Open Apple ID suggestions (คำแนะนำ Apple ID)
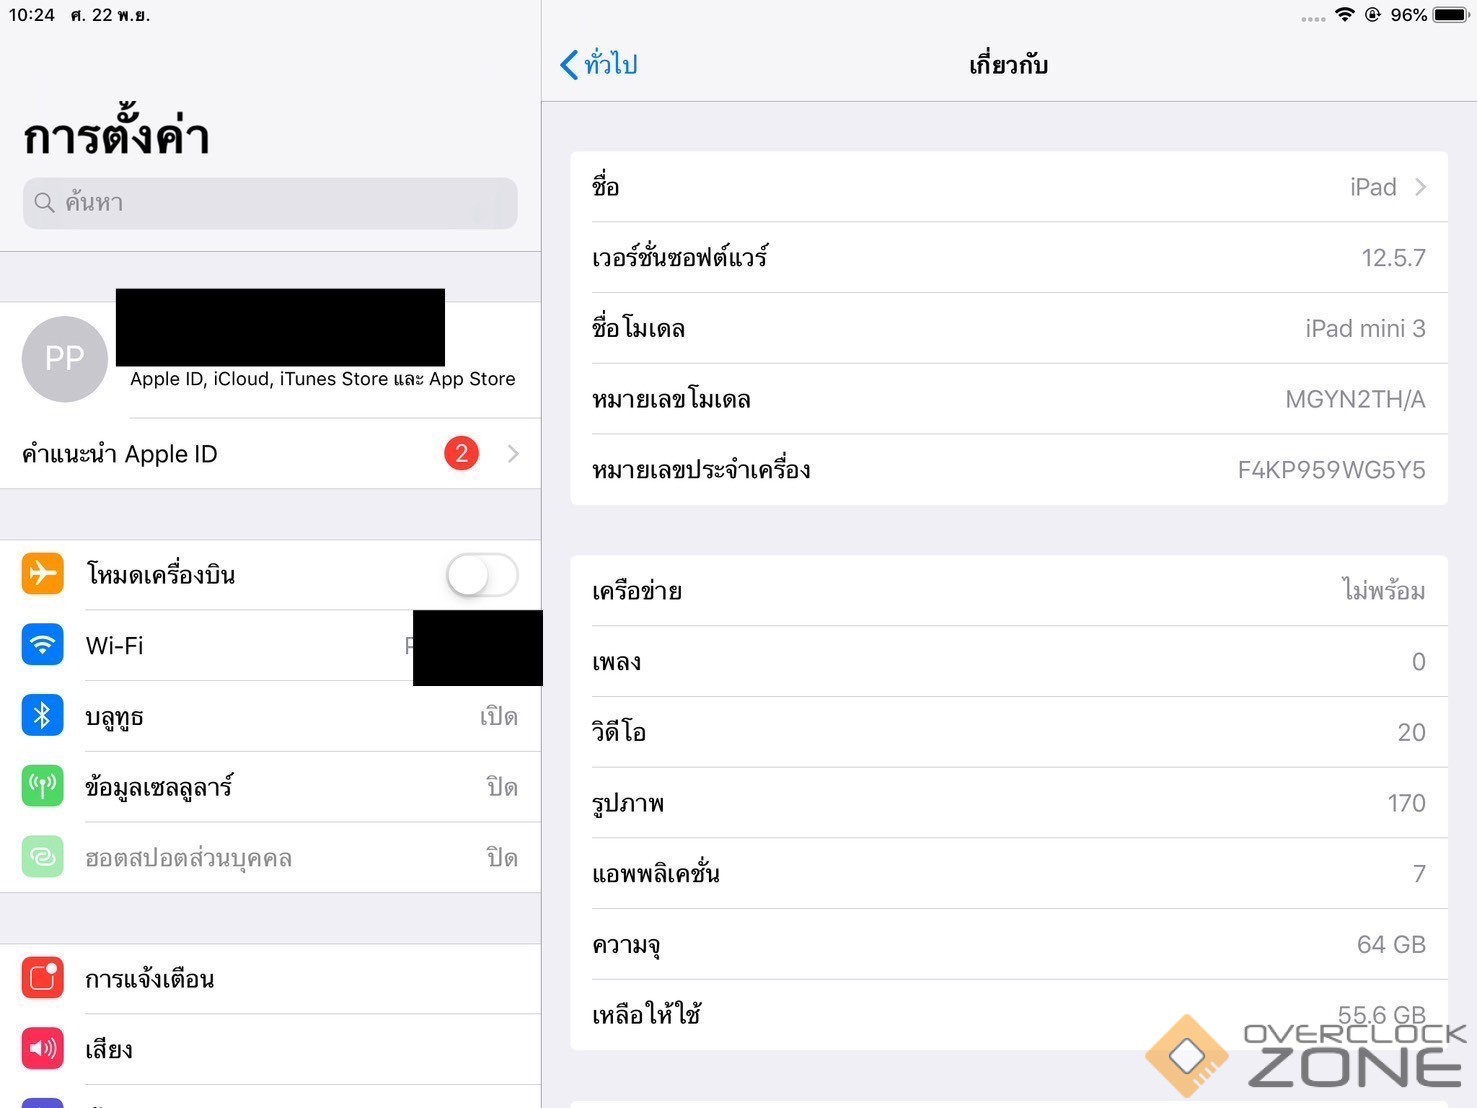The image size is (1477, 1108). pos(270,454)
